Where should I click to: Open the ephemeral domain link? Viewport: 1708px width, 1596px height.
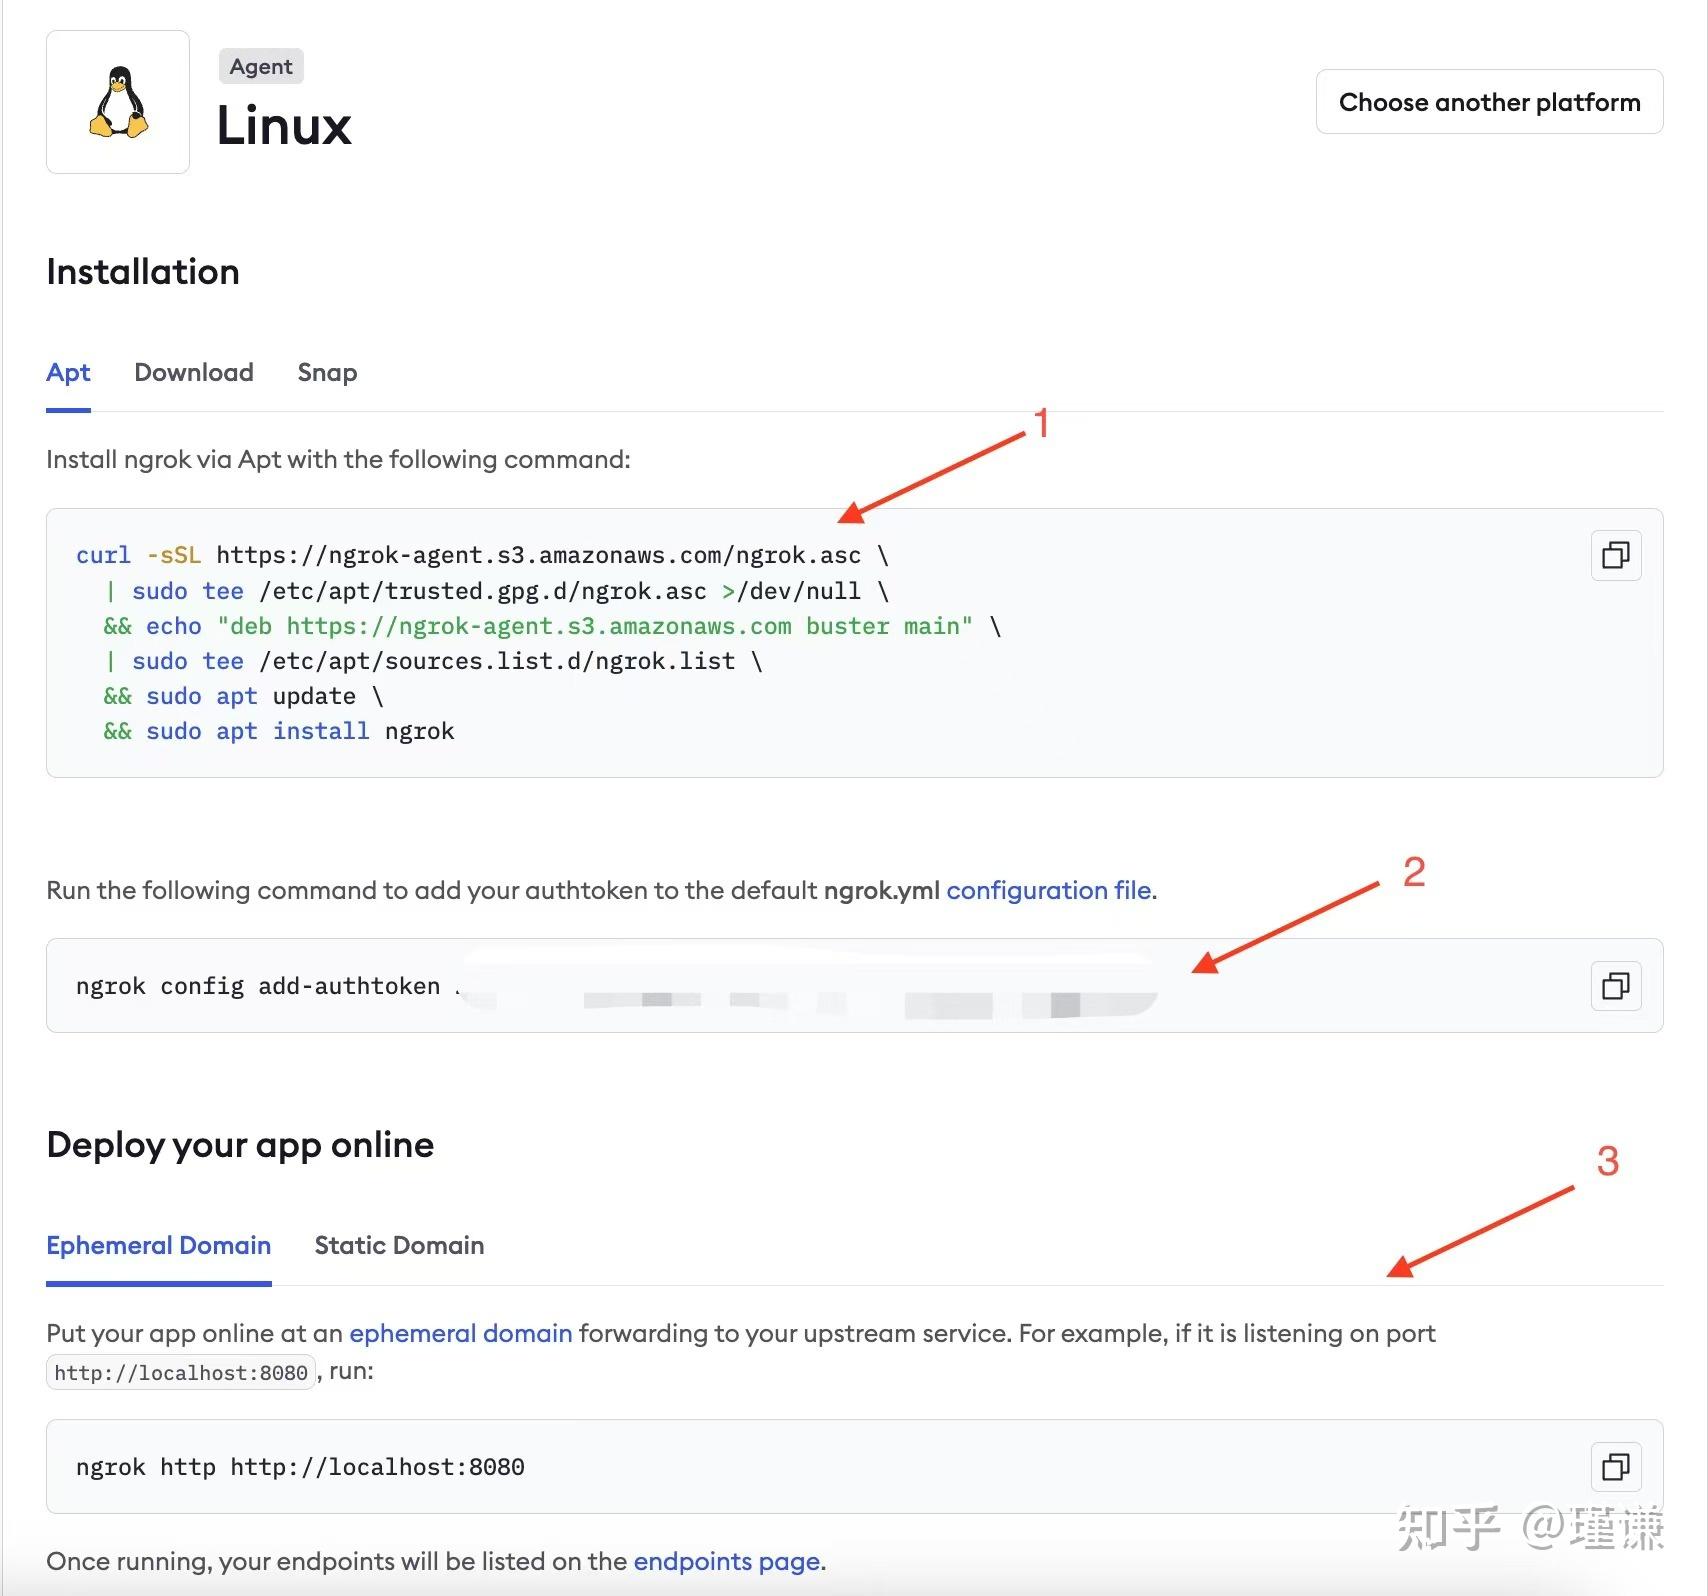[x=460, y=1333]
